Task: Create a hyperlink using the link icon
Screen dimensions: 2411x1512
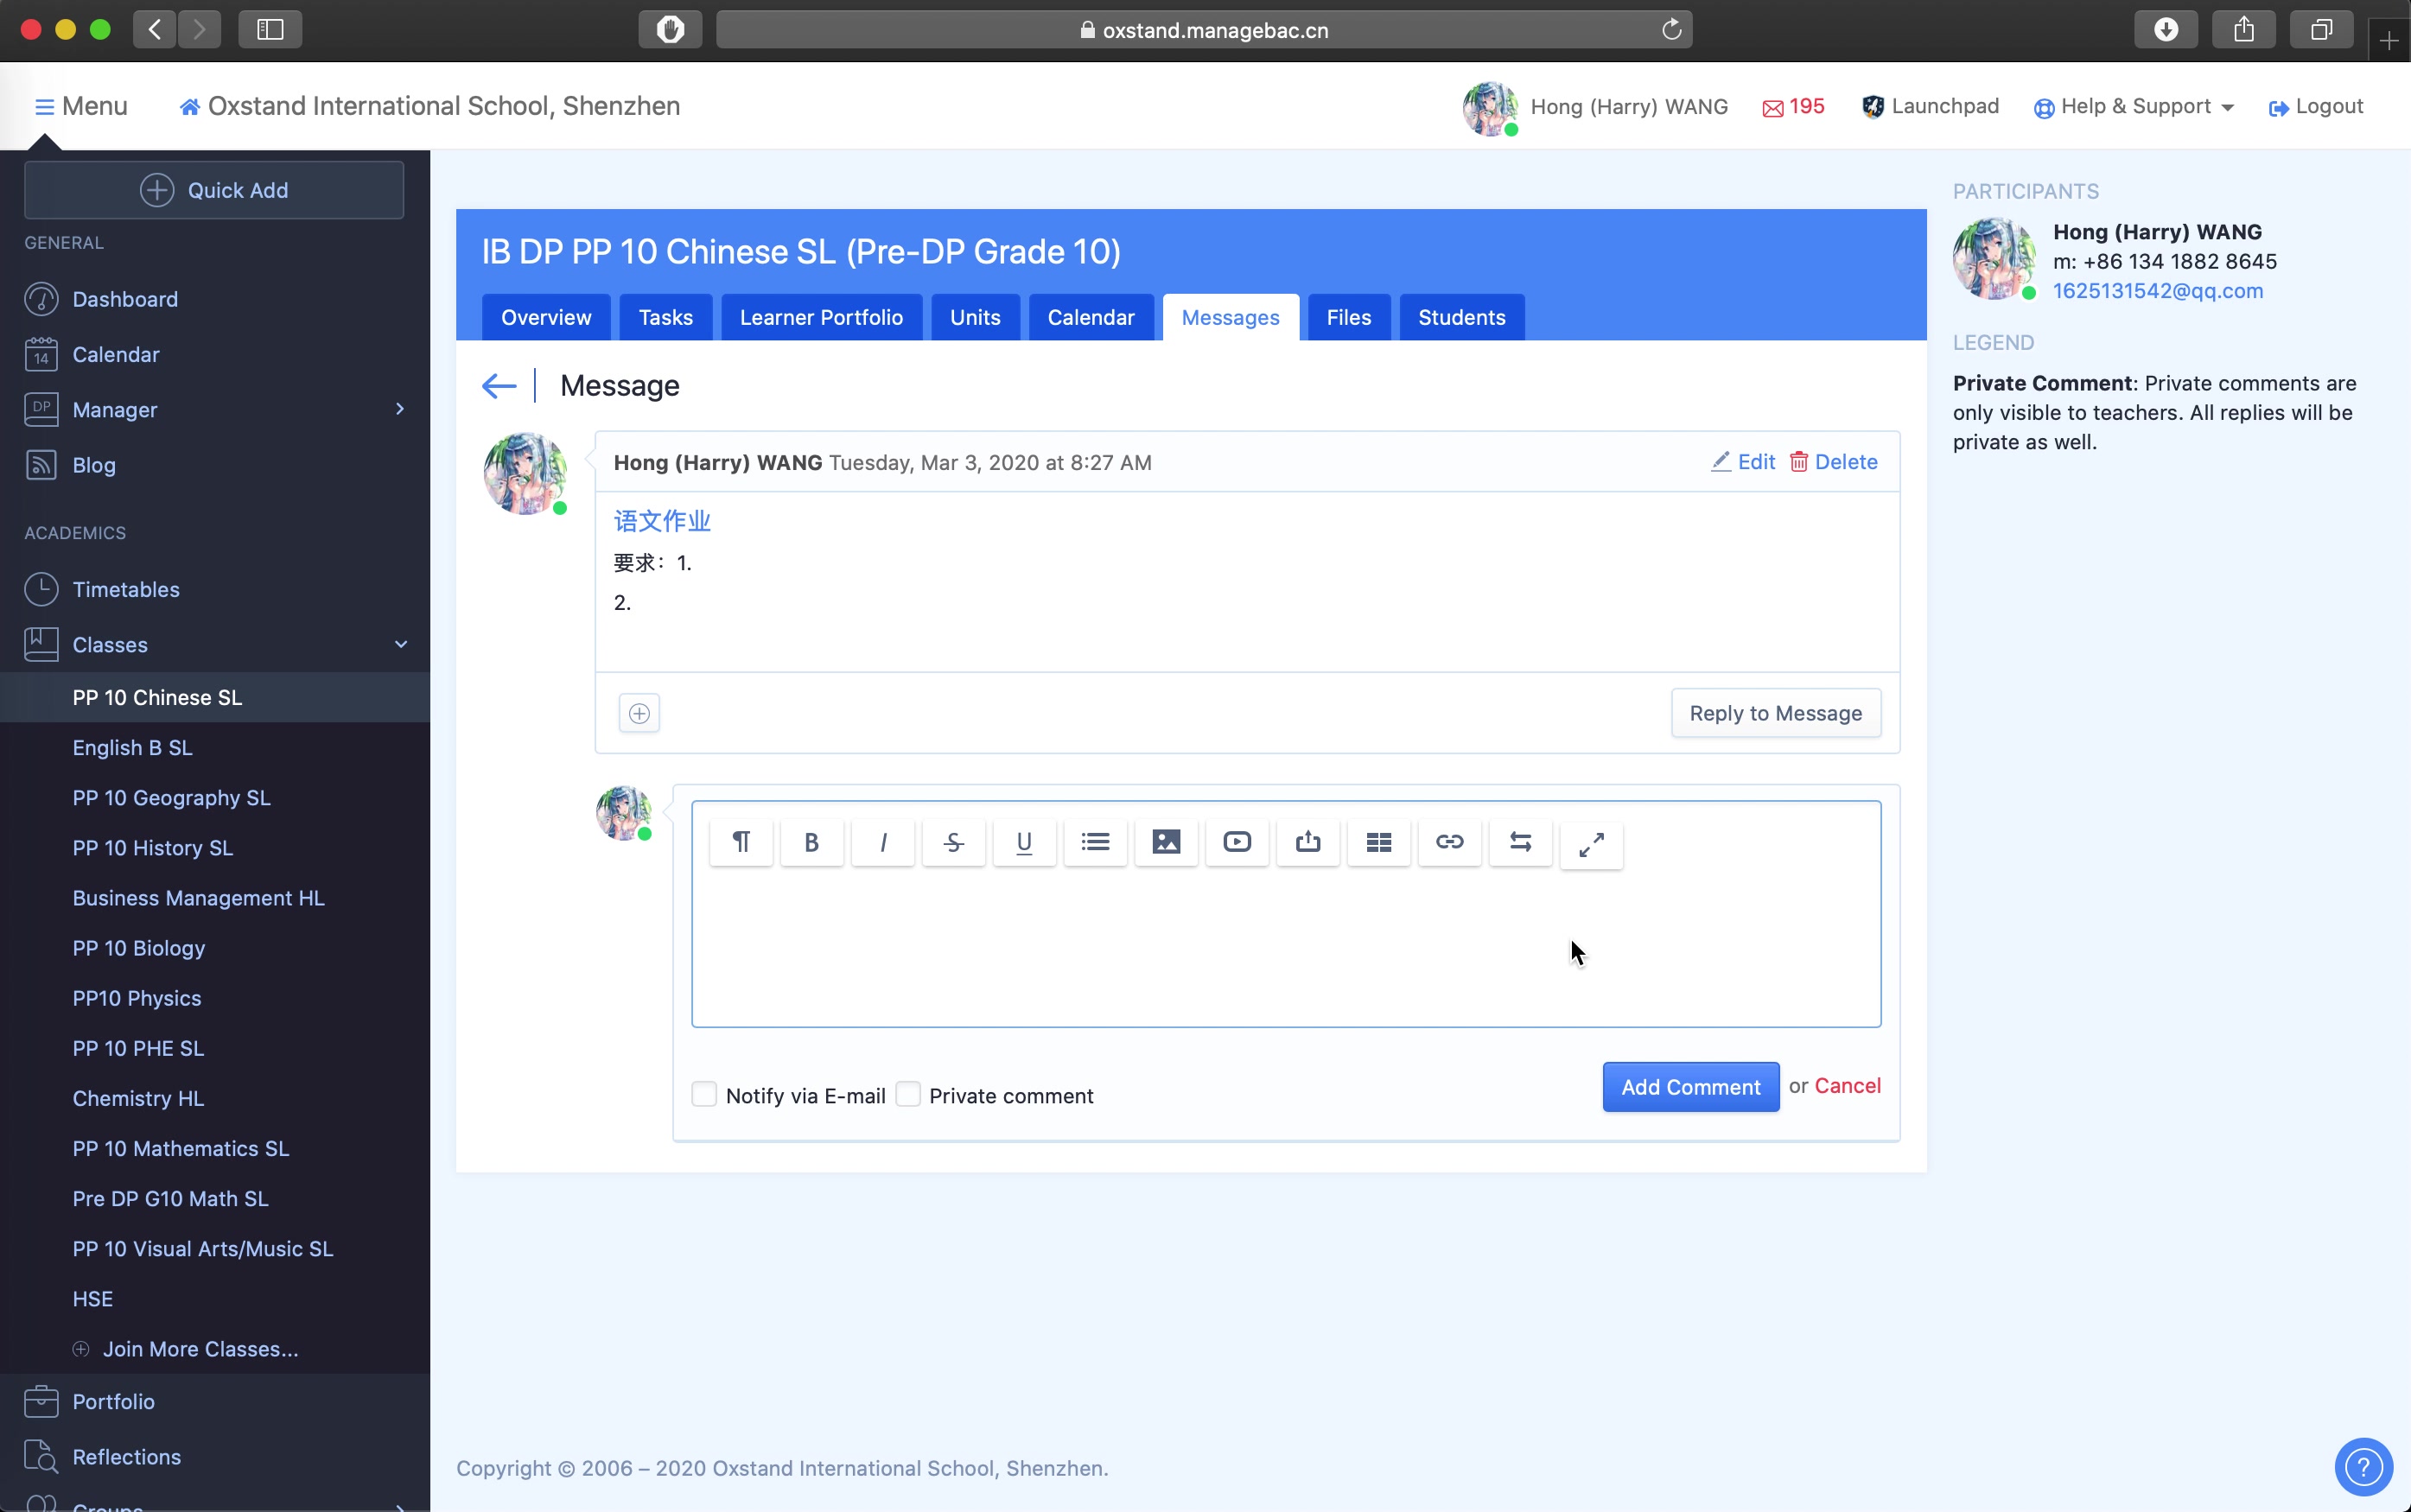Action: (x=1449, y=843)
